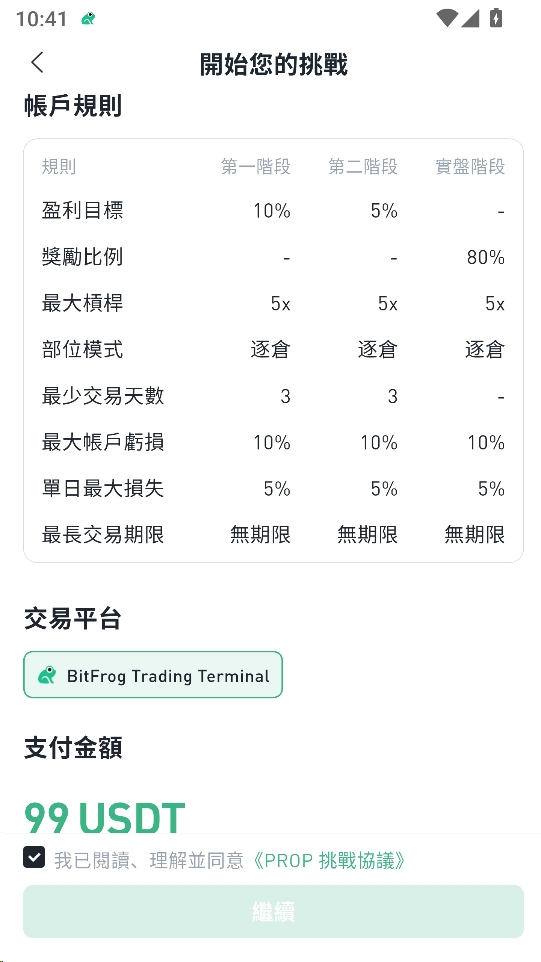Tap the 開始您的挑戰 page title

[x=274, y=64]
